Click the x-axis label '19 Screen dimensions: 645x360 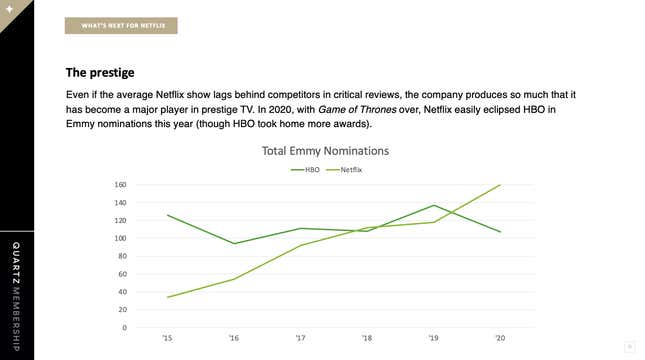(434, 338)
